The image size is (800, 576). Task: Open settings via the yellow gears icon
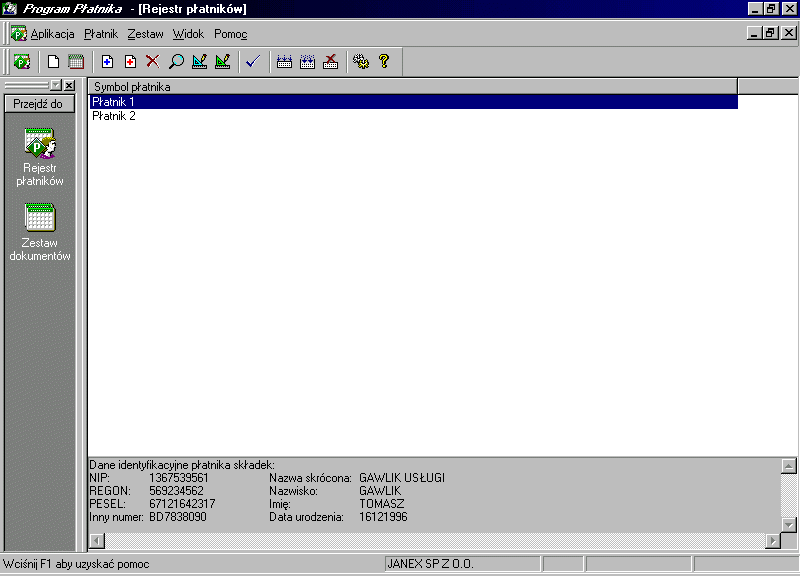361,62
